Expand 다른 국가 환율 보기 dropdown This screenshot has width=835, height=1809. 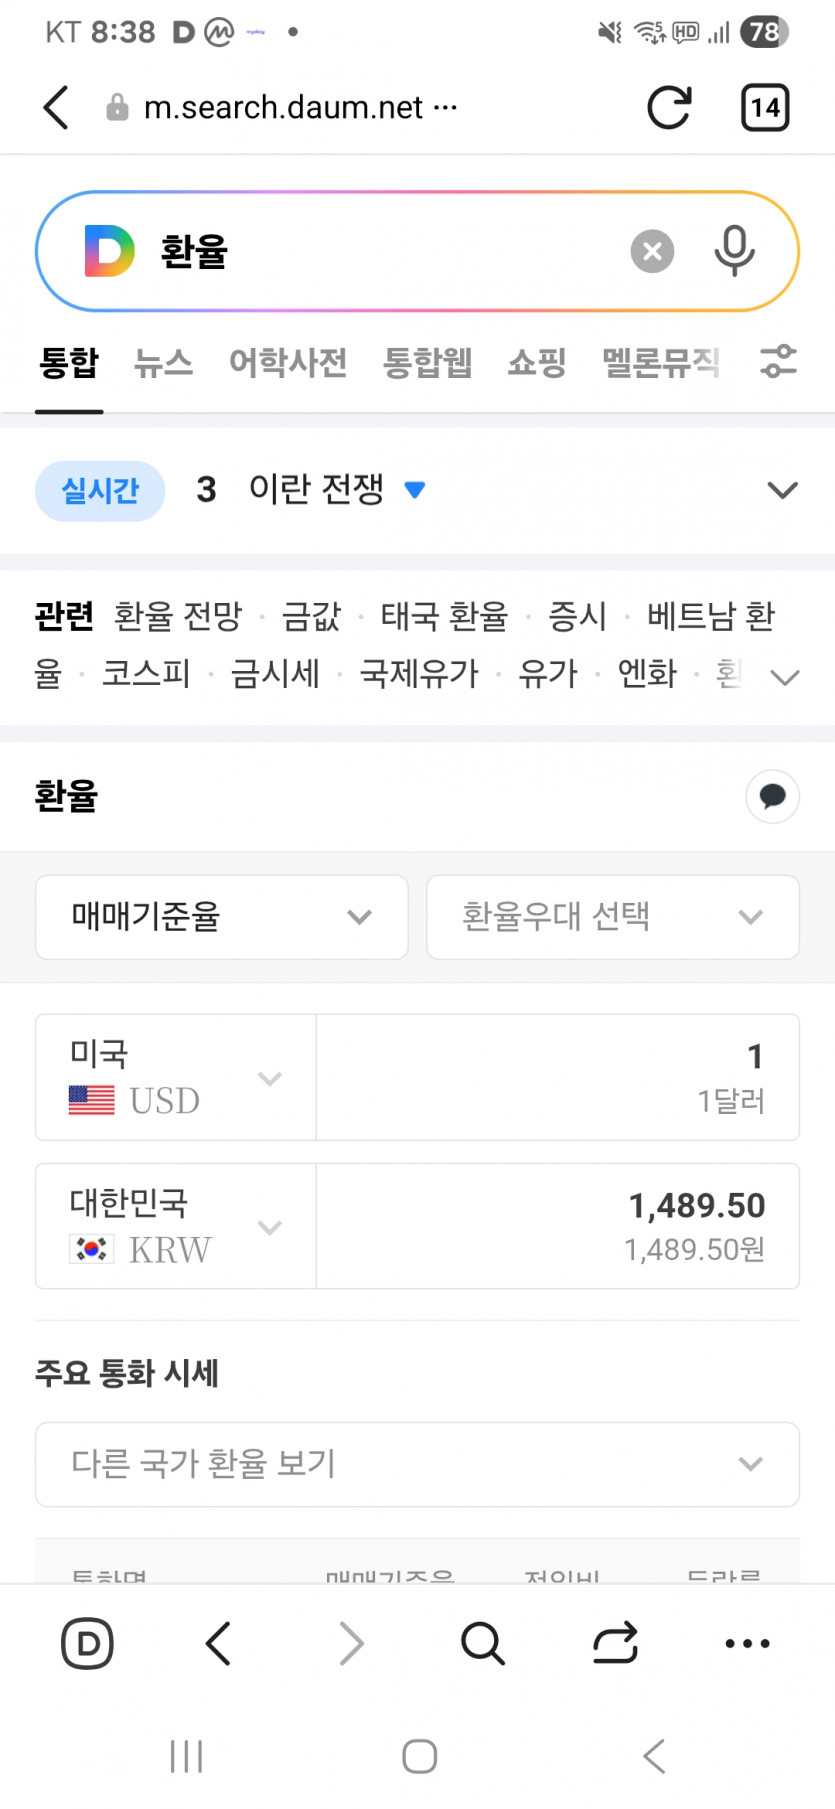coord(417,1464)
